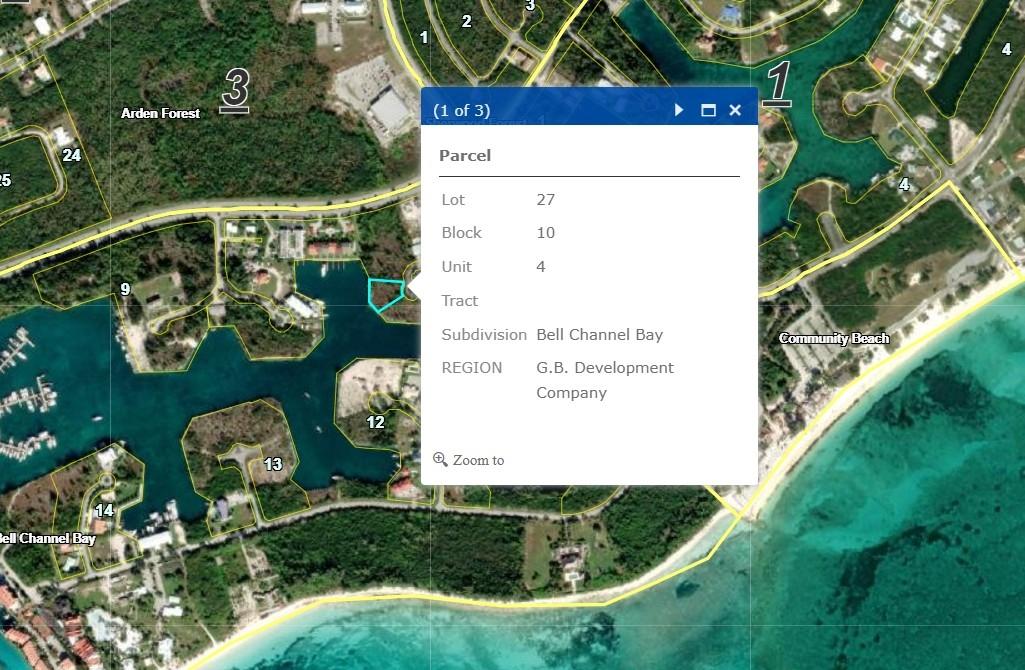Select the parcel labeled 24
The image size is (1025, 670).
pyautogui.click(x=71, y=155)
